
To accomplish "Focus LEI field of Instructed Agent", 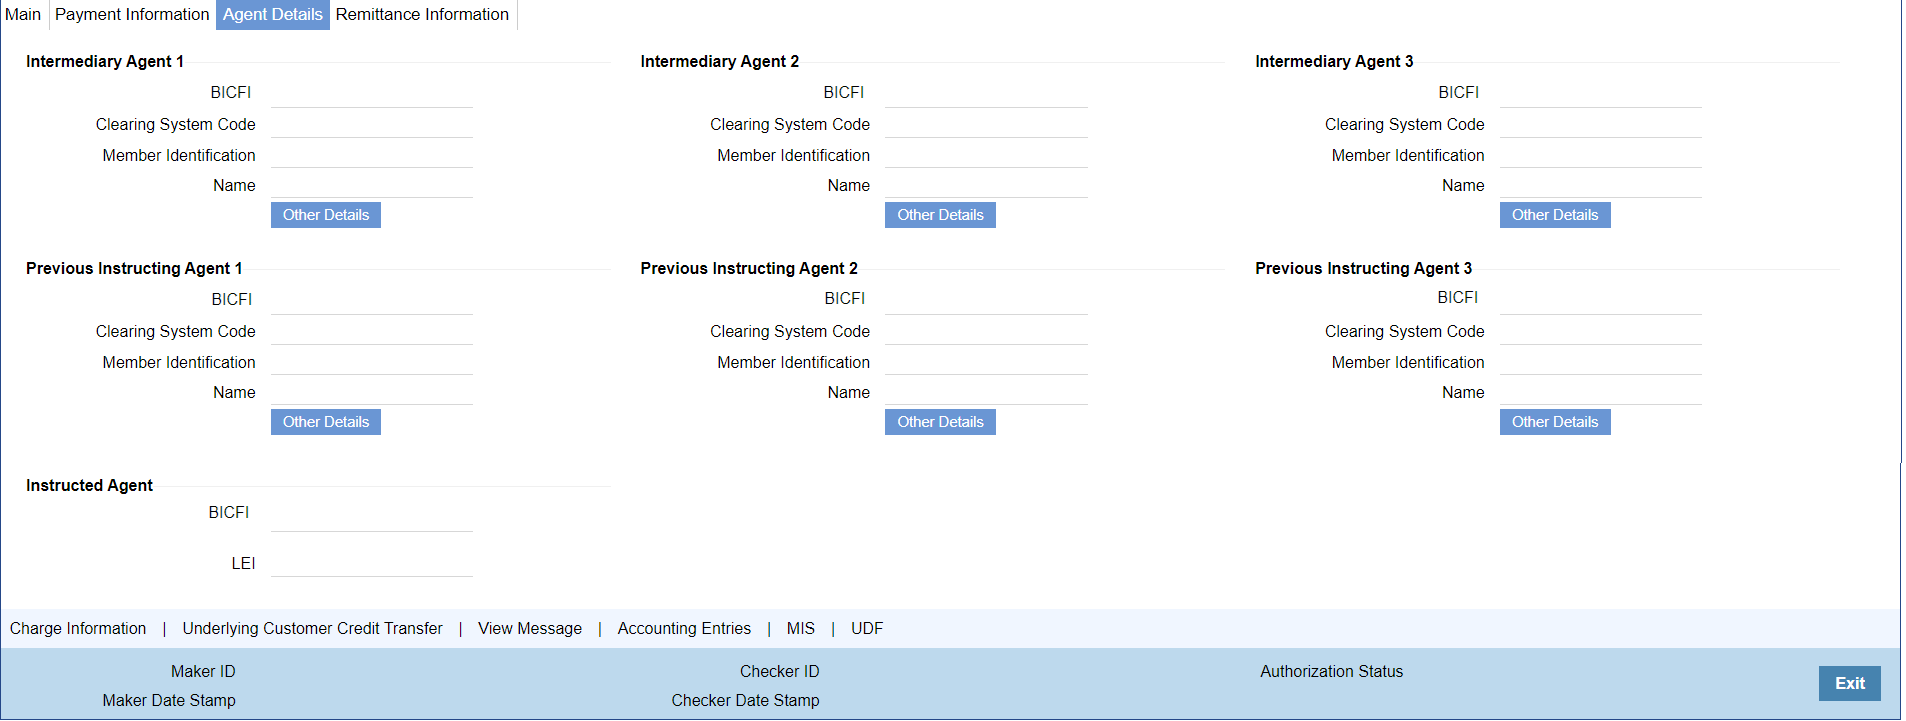I will (x=372, y=563).
